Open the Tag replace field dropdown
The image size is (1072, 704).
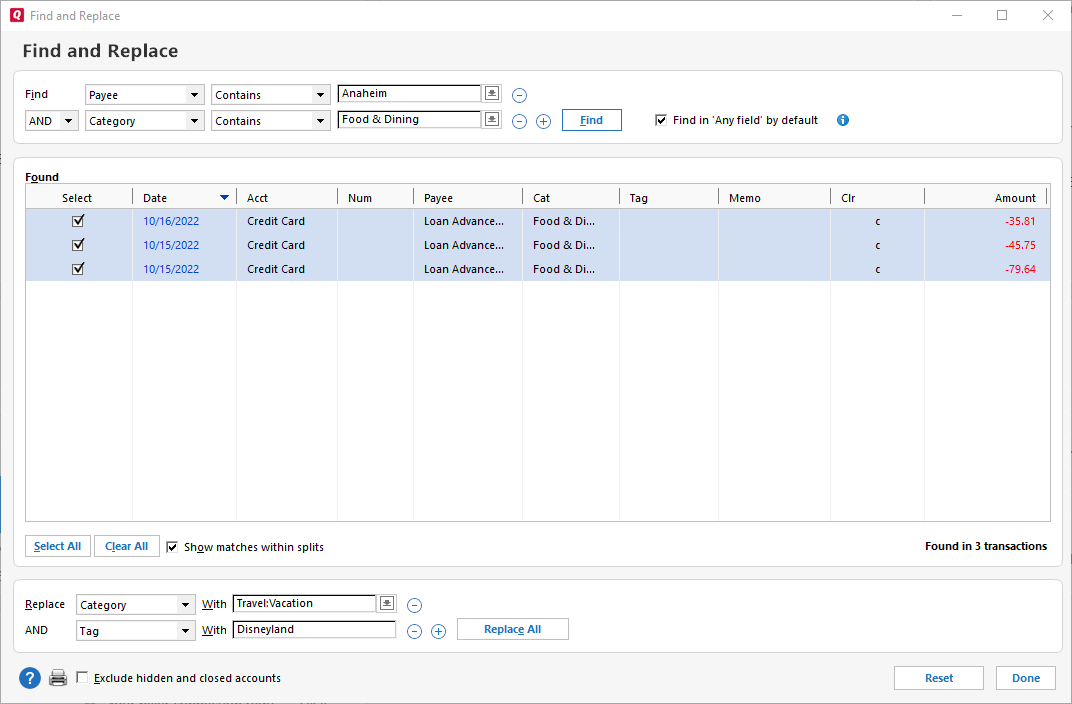pos(185,631)
